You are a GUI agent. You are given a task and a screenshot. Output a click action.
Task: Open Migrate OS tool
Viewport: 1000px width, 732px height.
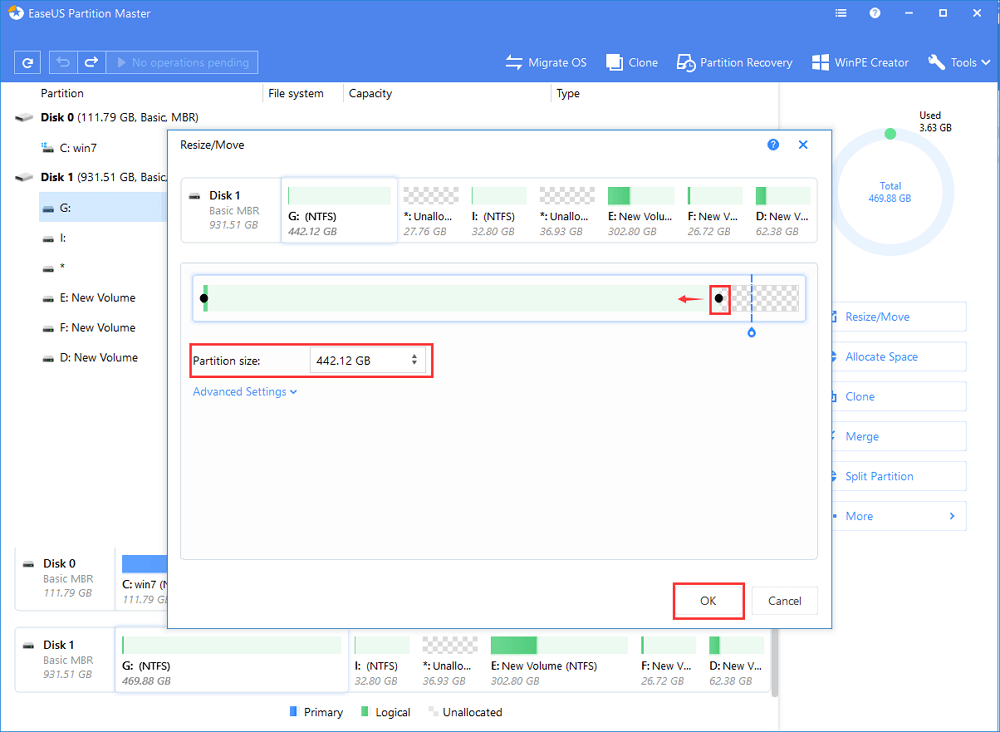tap(546, 62)
